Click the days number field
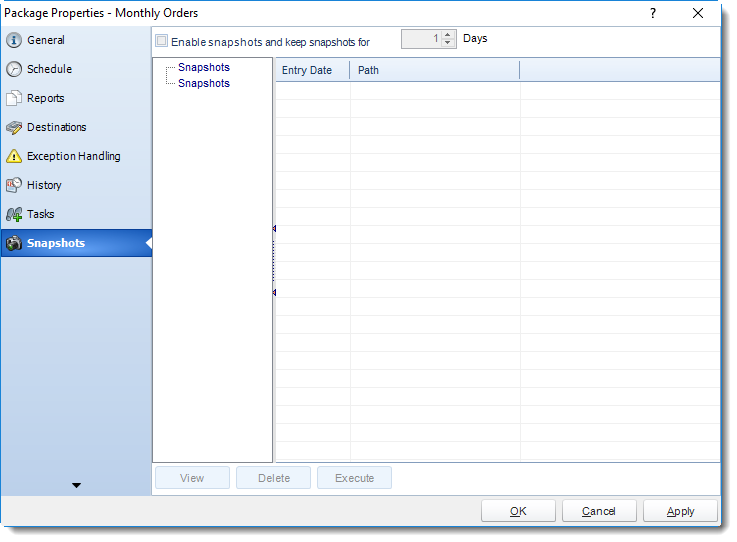The image size is (737, 542). (x=422, y=39)
